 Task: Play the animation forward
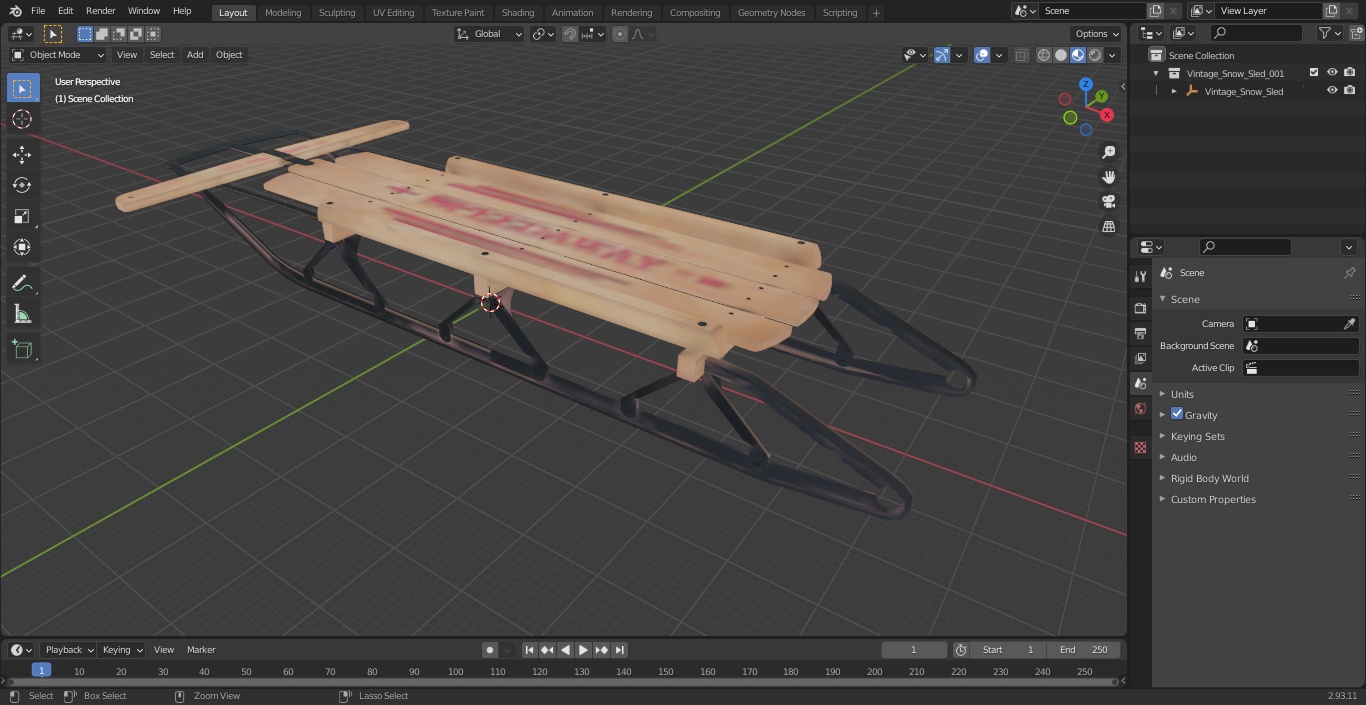coord(584,650)
